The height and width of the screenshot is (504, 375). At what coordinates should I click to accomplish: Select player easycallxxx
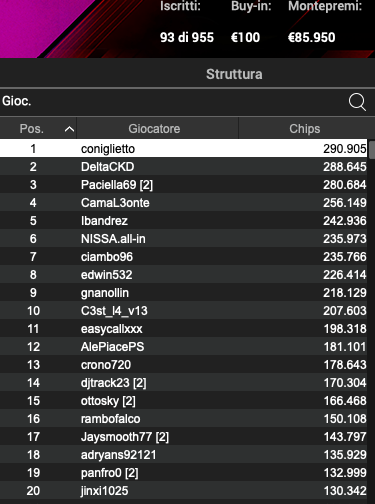(x=111, y=329)
